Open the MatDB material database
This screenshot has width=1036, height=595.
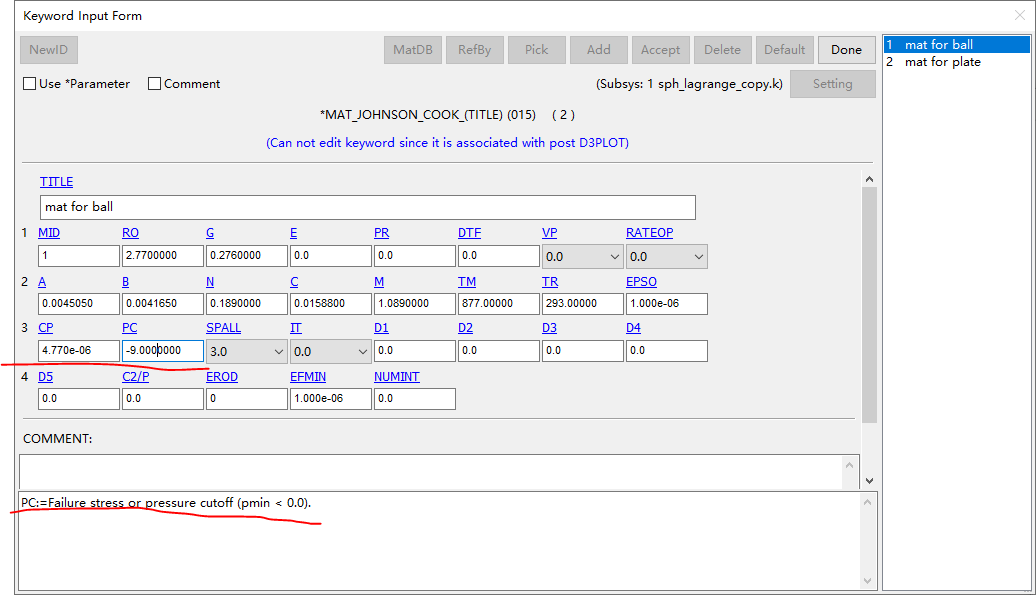click(x=412, y=49)
